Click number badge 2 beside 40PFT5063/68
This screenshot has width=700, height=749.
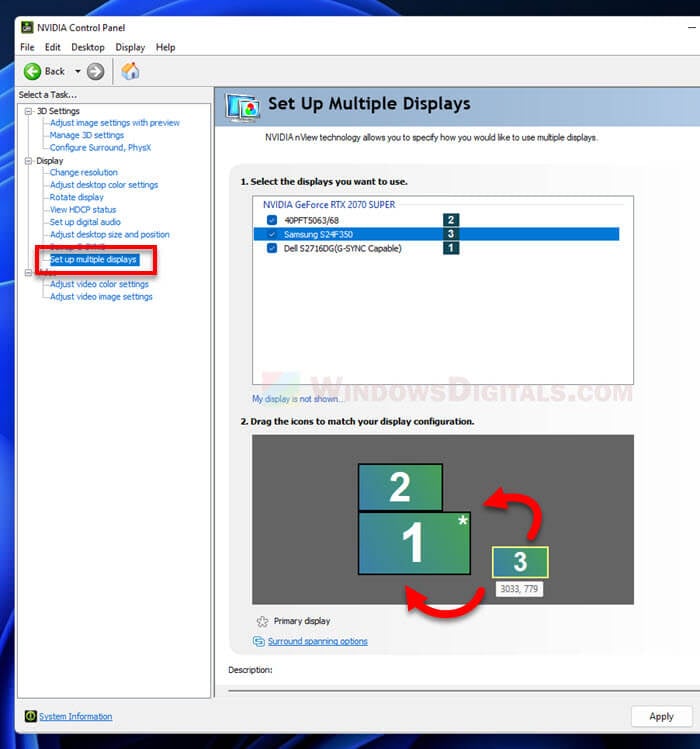point(451,220)
